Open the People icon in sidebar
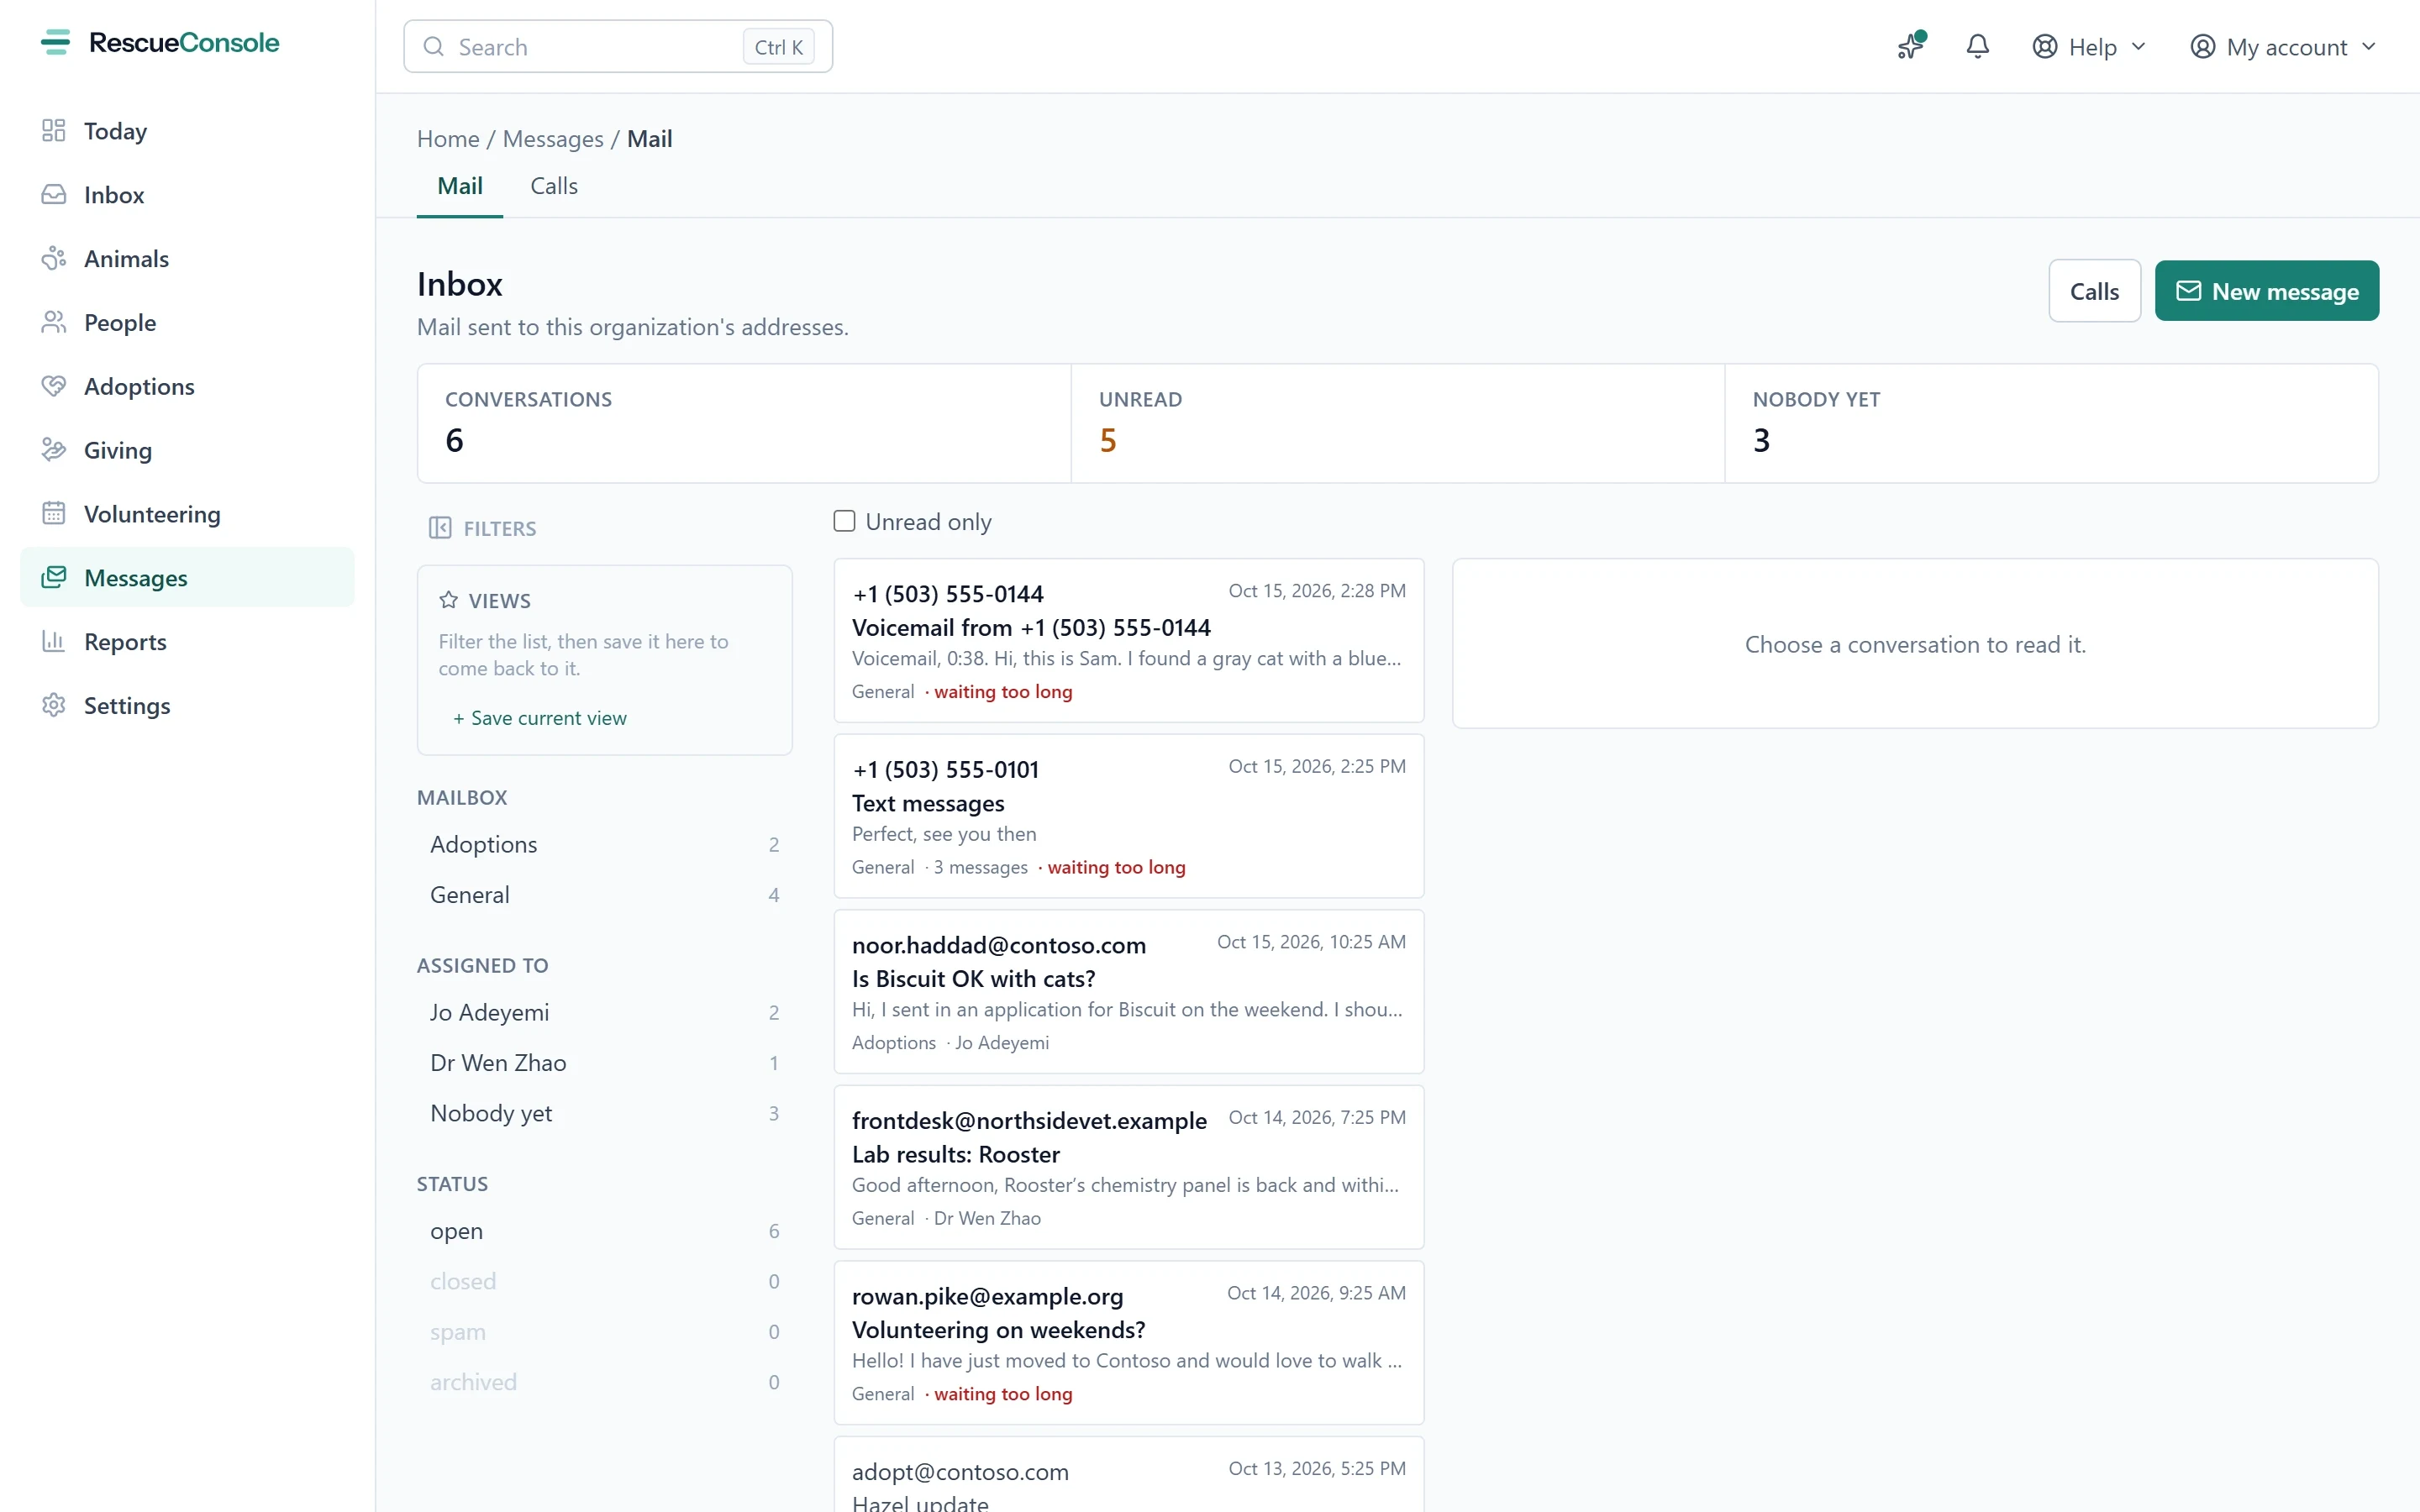2420x1512 pixels. pos(54,323)
